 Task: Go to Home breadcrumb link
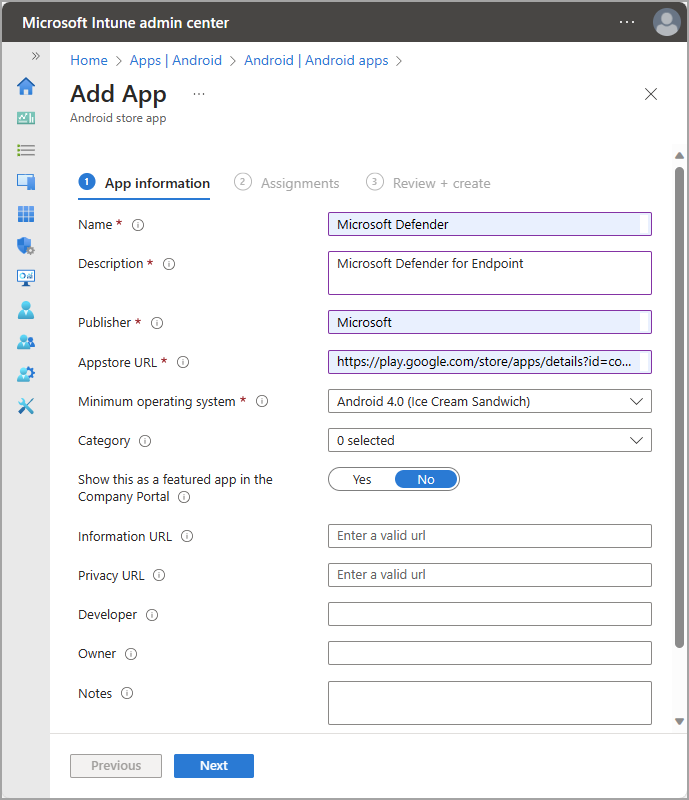[x=89, y=60]
